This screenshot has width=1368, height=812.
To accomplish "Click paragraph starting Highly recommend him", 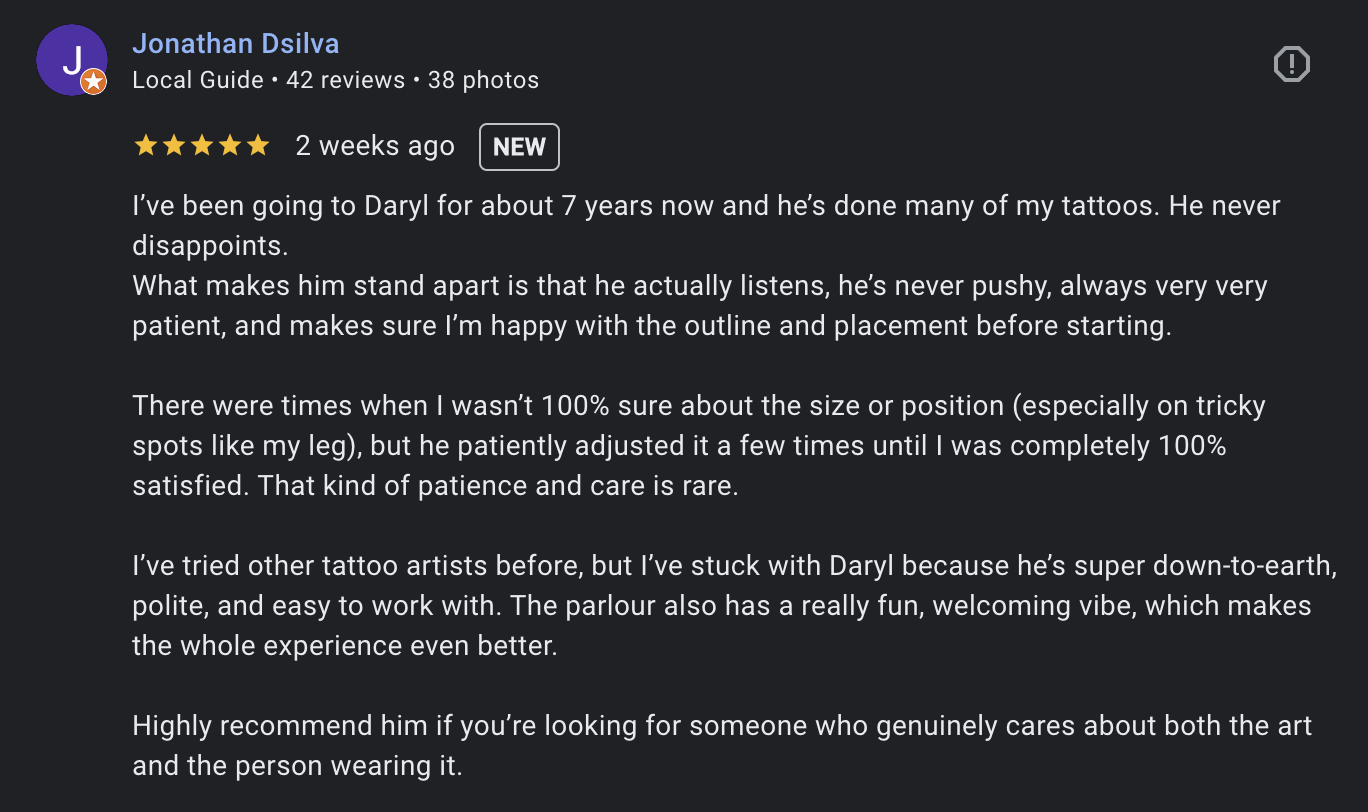I will (722, 746).
